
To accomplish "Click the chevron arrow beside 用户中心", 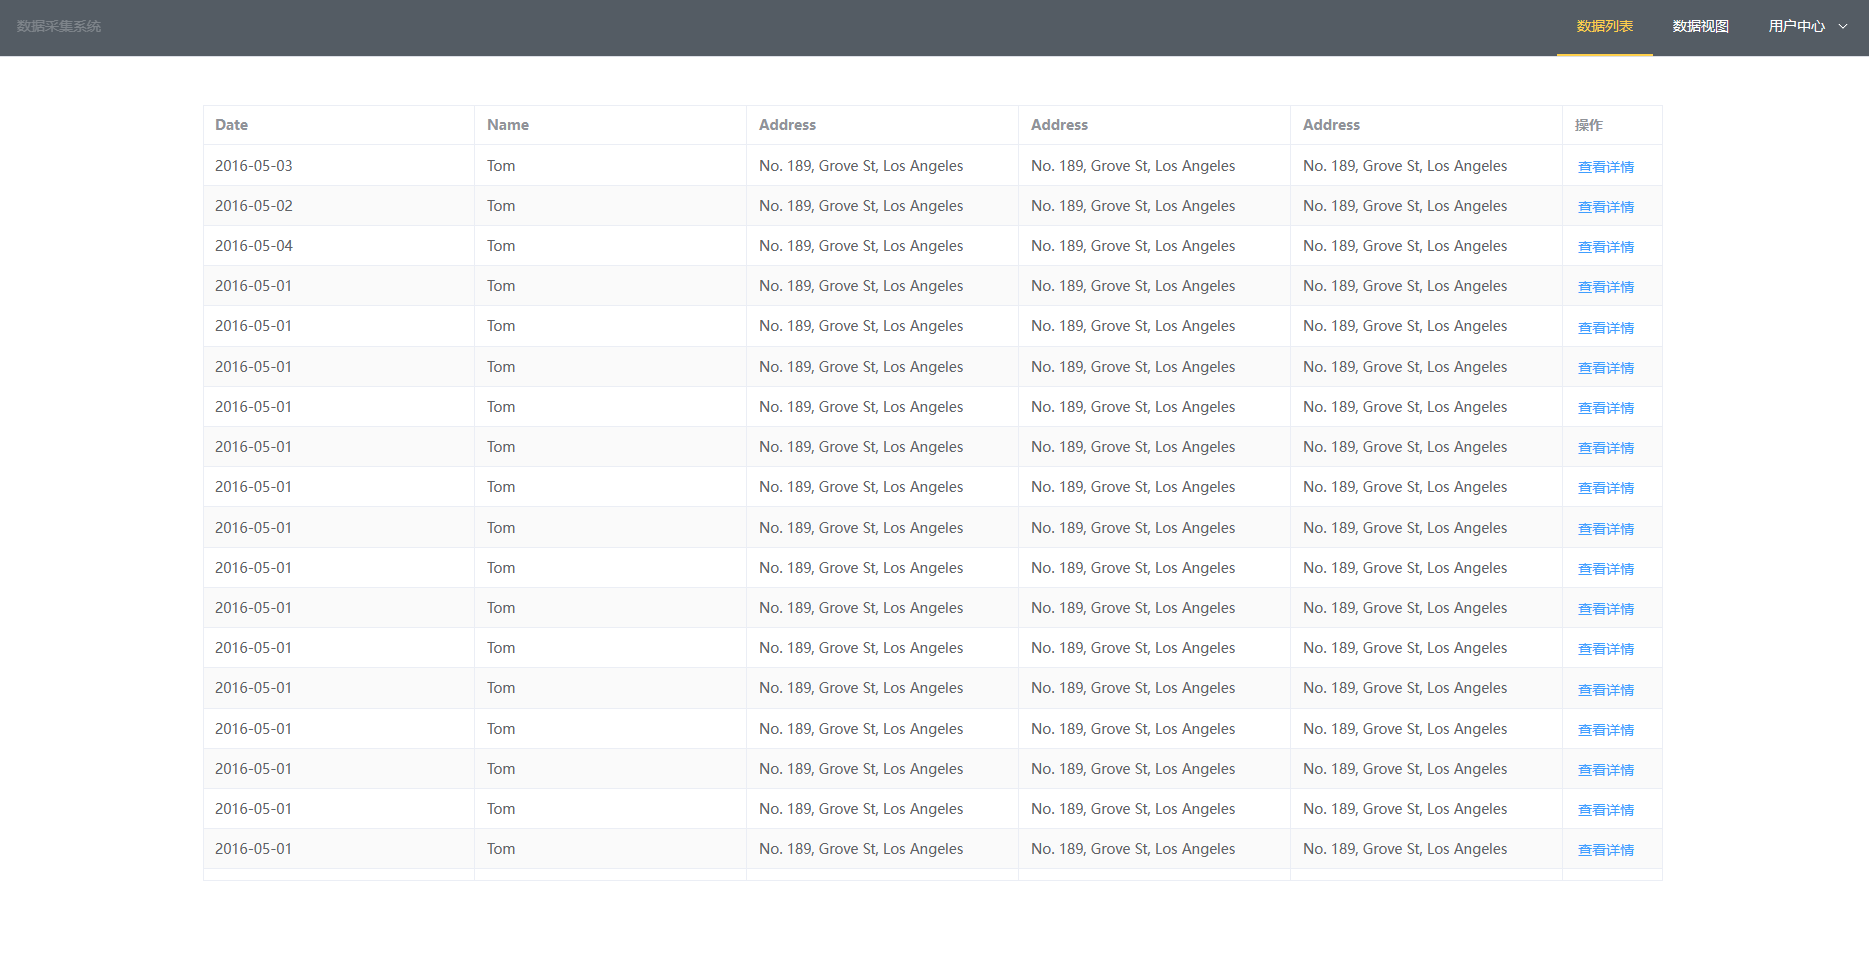I will [x=1843, y=27].
